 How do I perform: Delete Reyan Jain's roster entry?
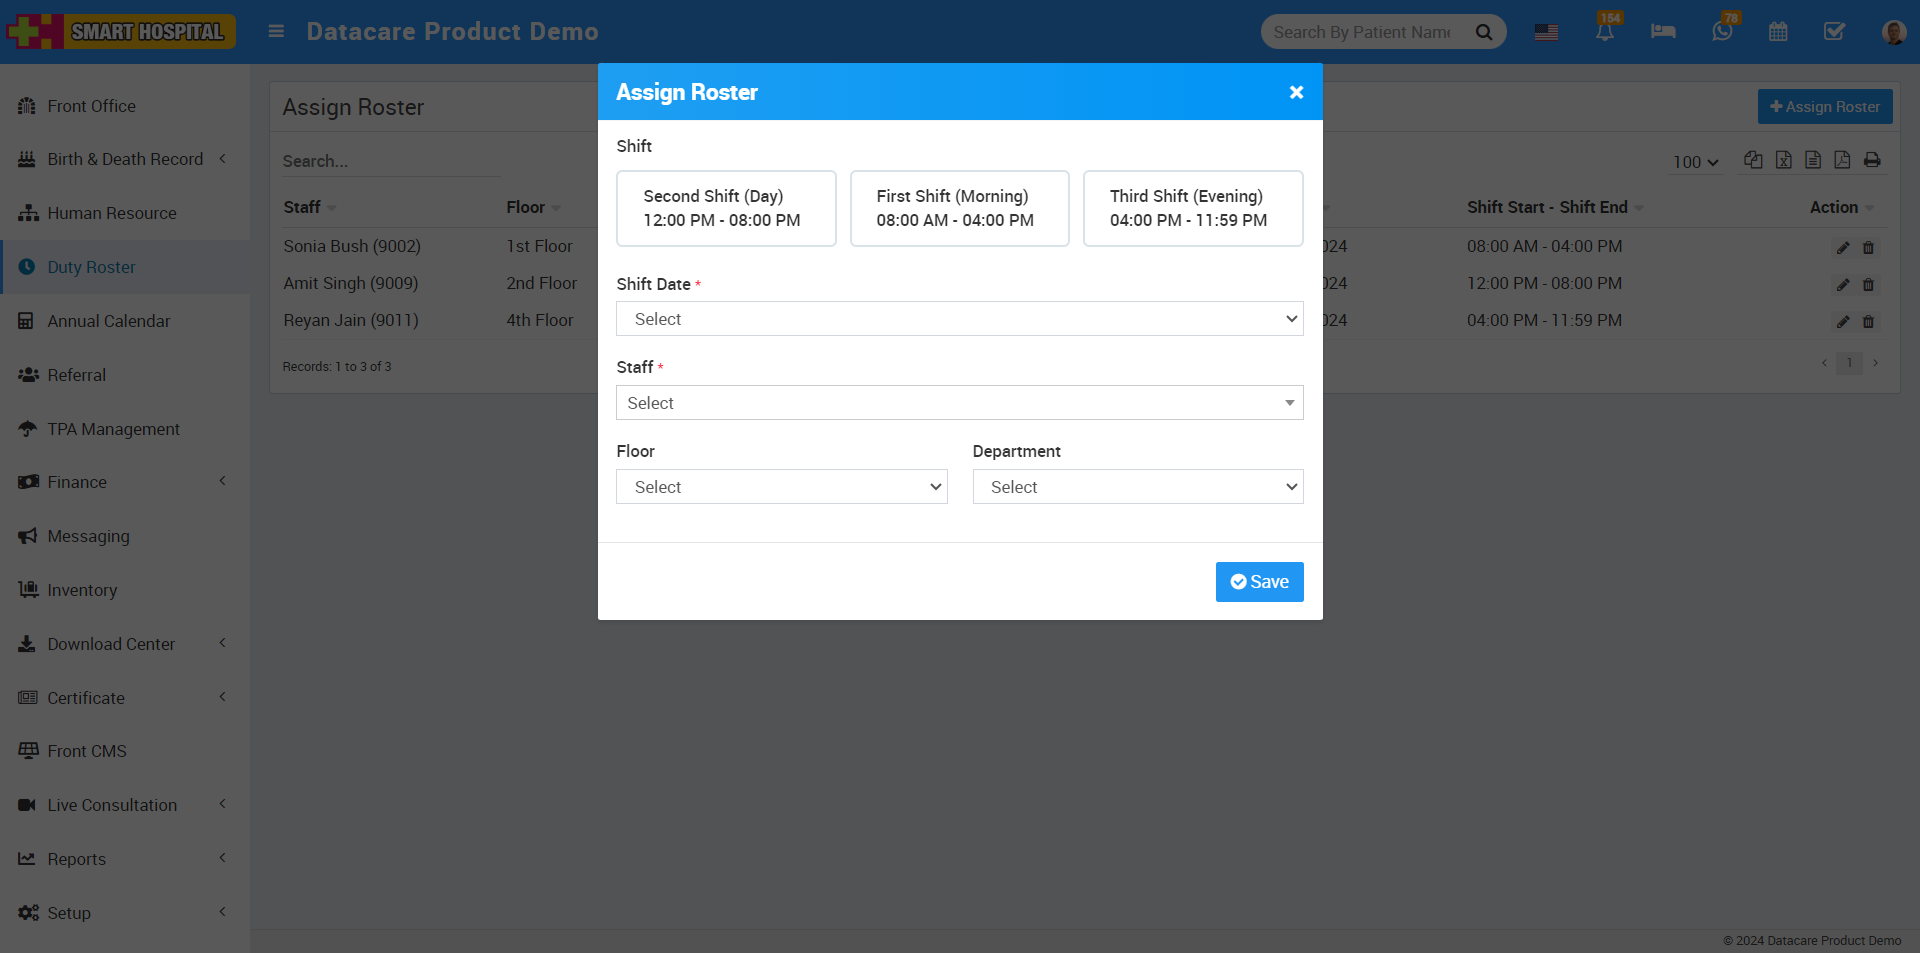[x=1870, y=321]
